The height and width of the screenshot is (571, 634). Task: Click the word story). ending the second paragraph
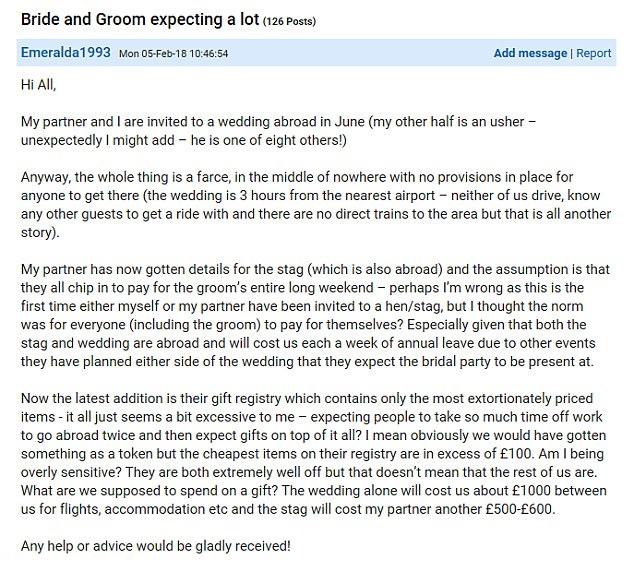40,233
